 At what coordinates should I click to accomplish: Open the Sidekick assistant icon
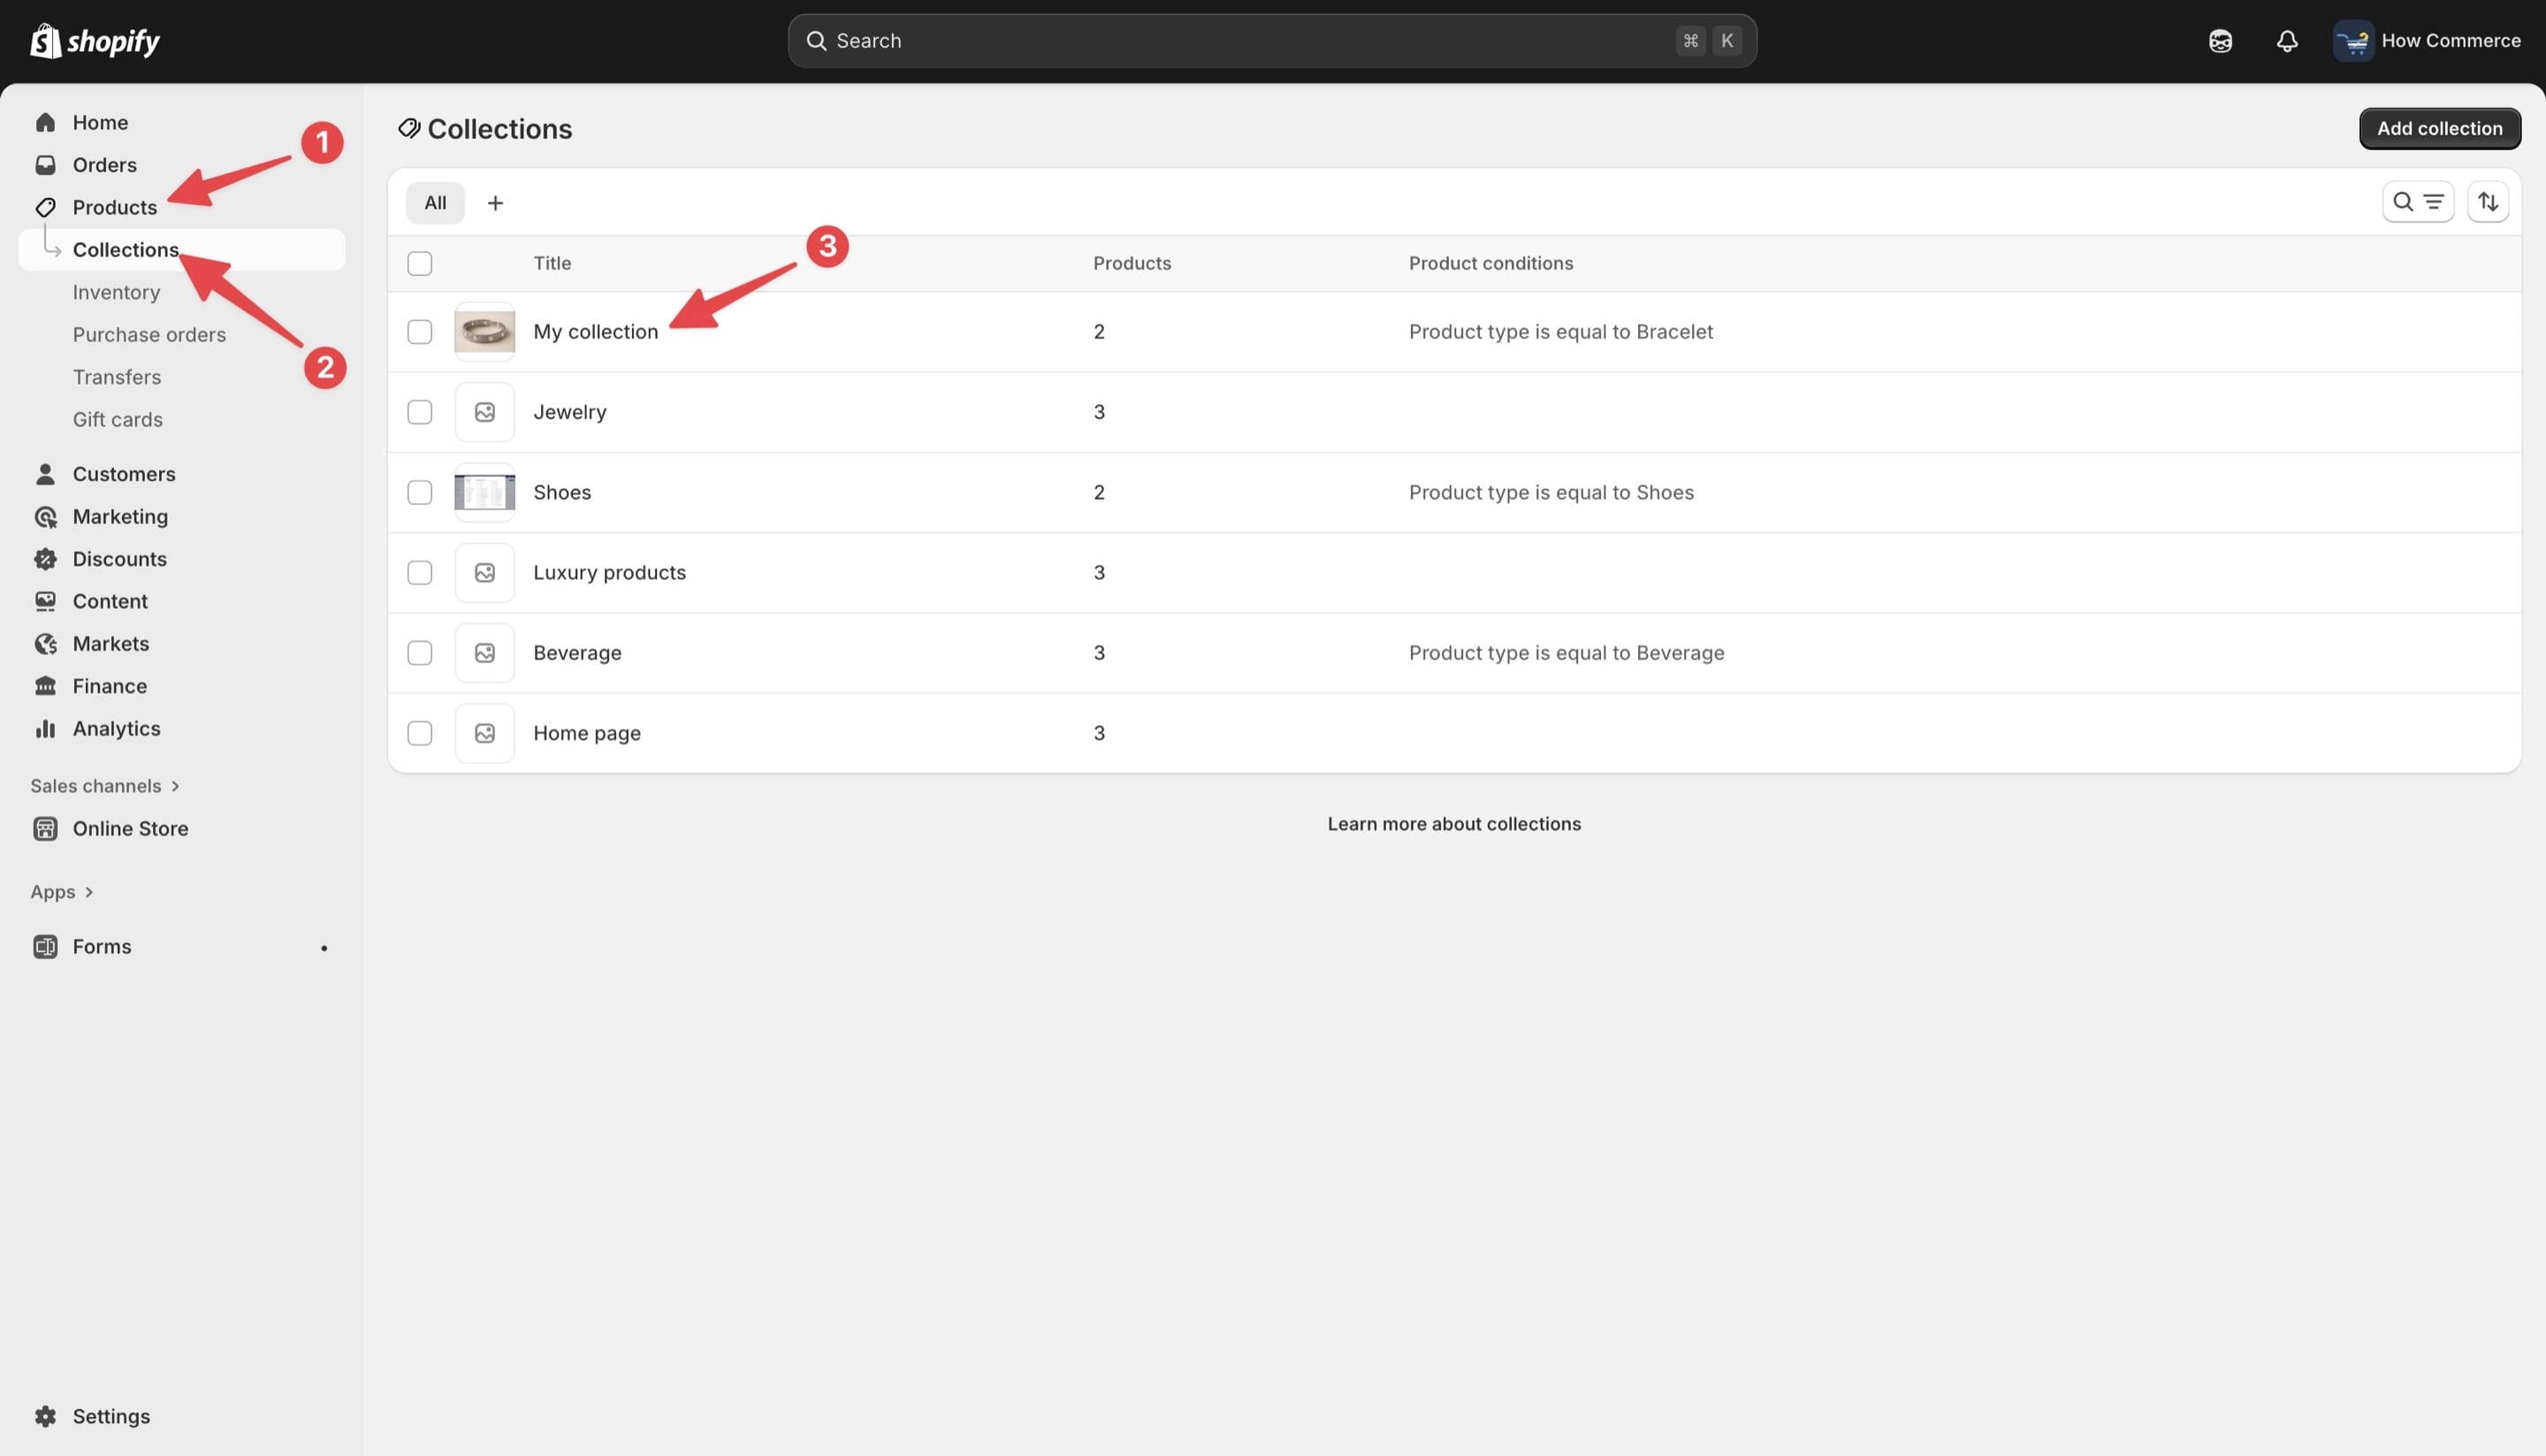[2220, 41]
